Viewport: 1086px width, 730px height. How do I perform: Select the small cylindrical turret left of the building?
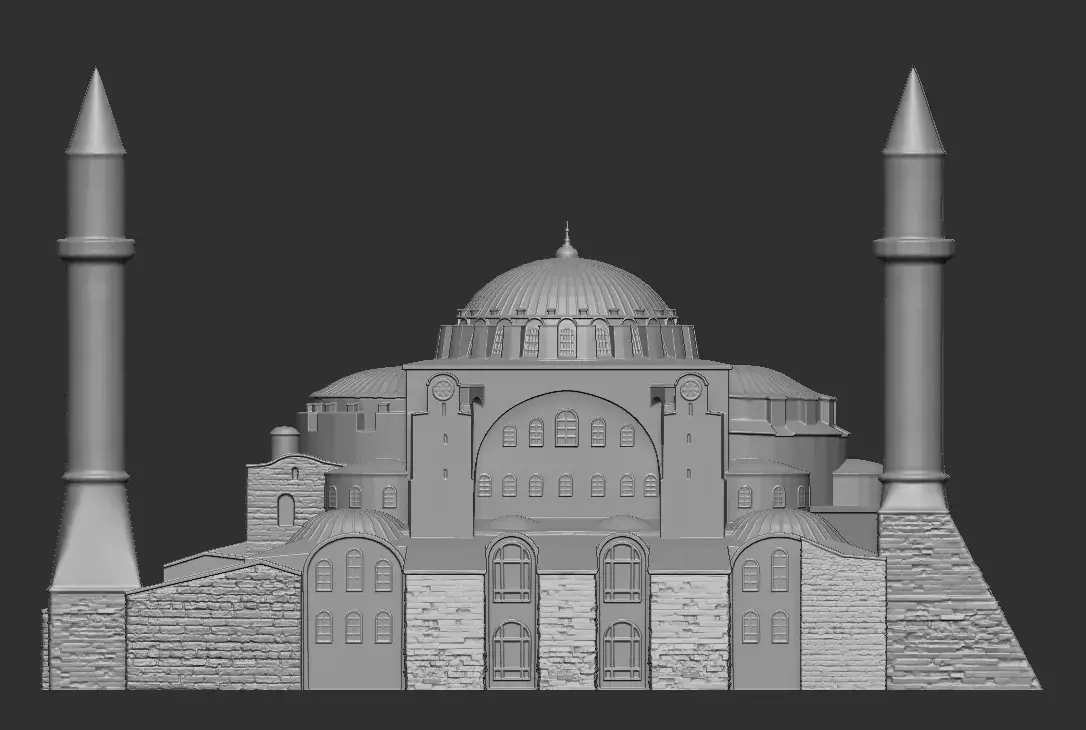point(285,442)
